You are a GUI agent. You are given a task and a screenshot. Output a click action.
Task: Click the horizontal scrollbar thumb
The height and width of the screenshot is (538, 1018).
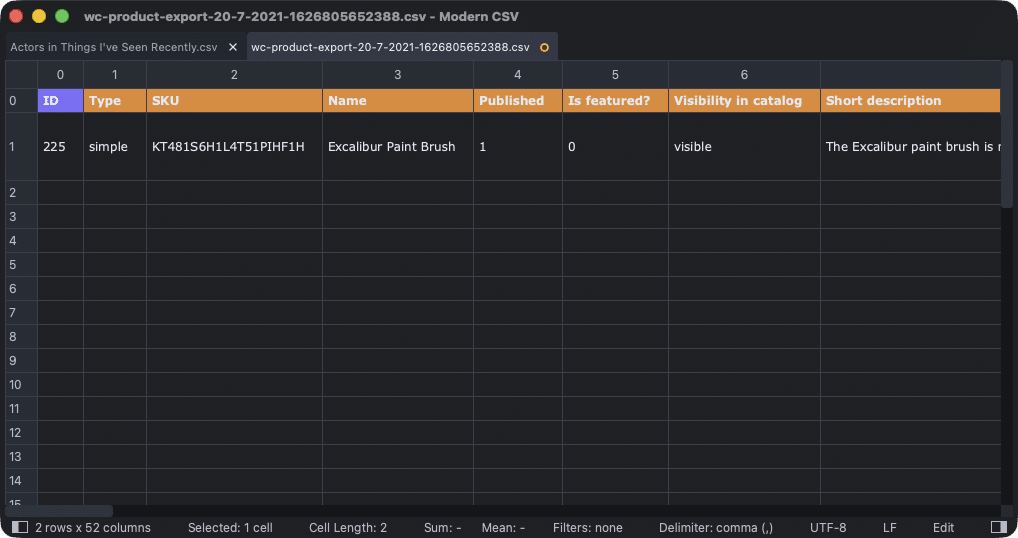pyautogui.click(x=59, y=511)
